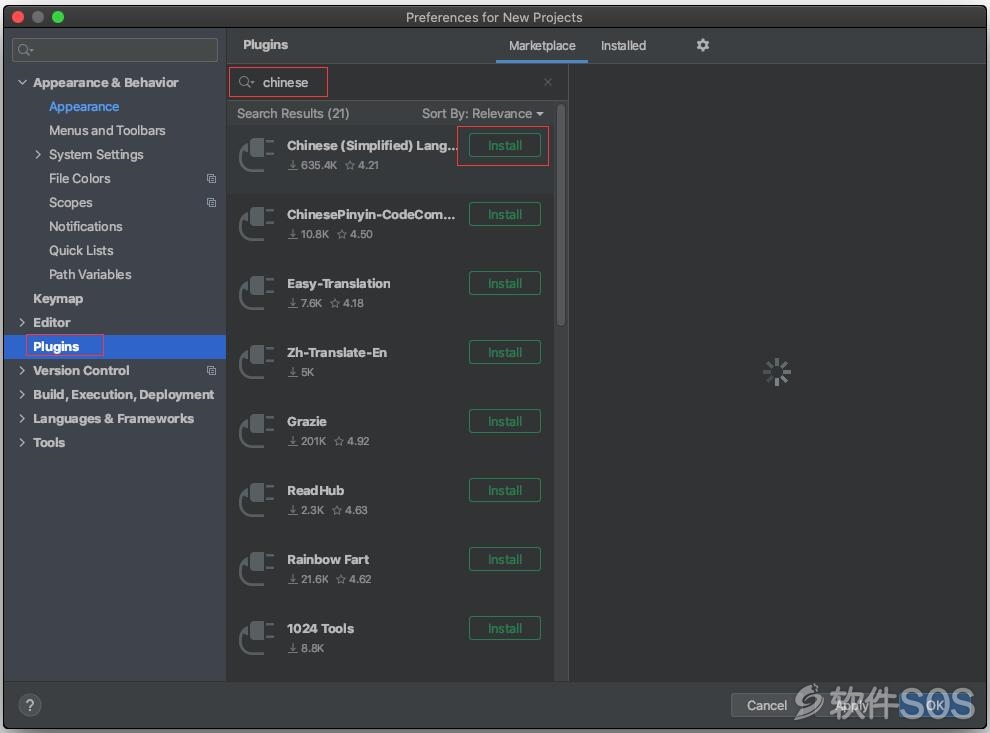Screen dimensions: 990x733
Task: Click the Grazie plugin icon
Action: click(257, 431)
